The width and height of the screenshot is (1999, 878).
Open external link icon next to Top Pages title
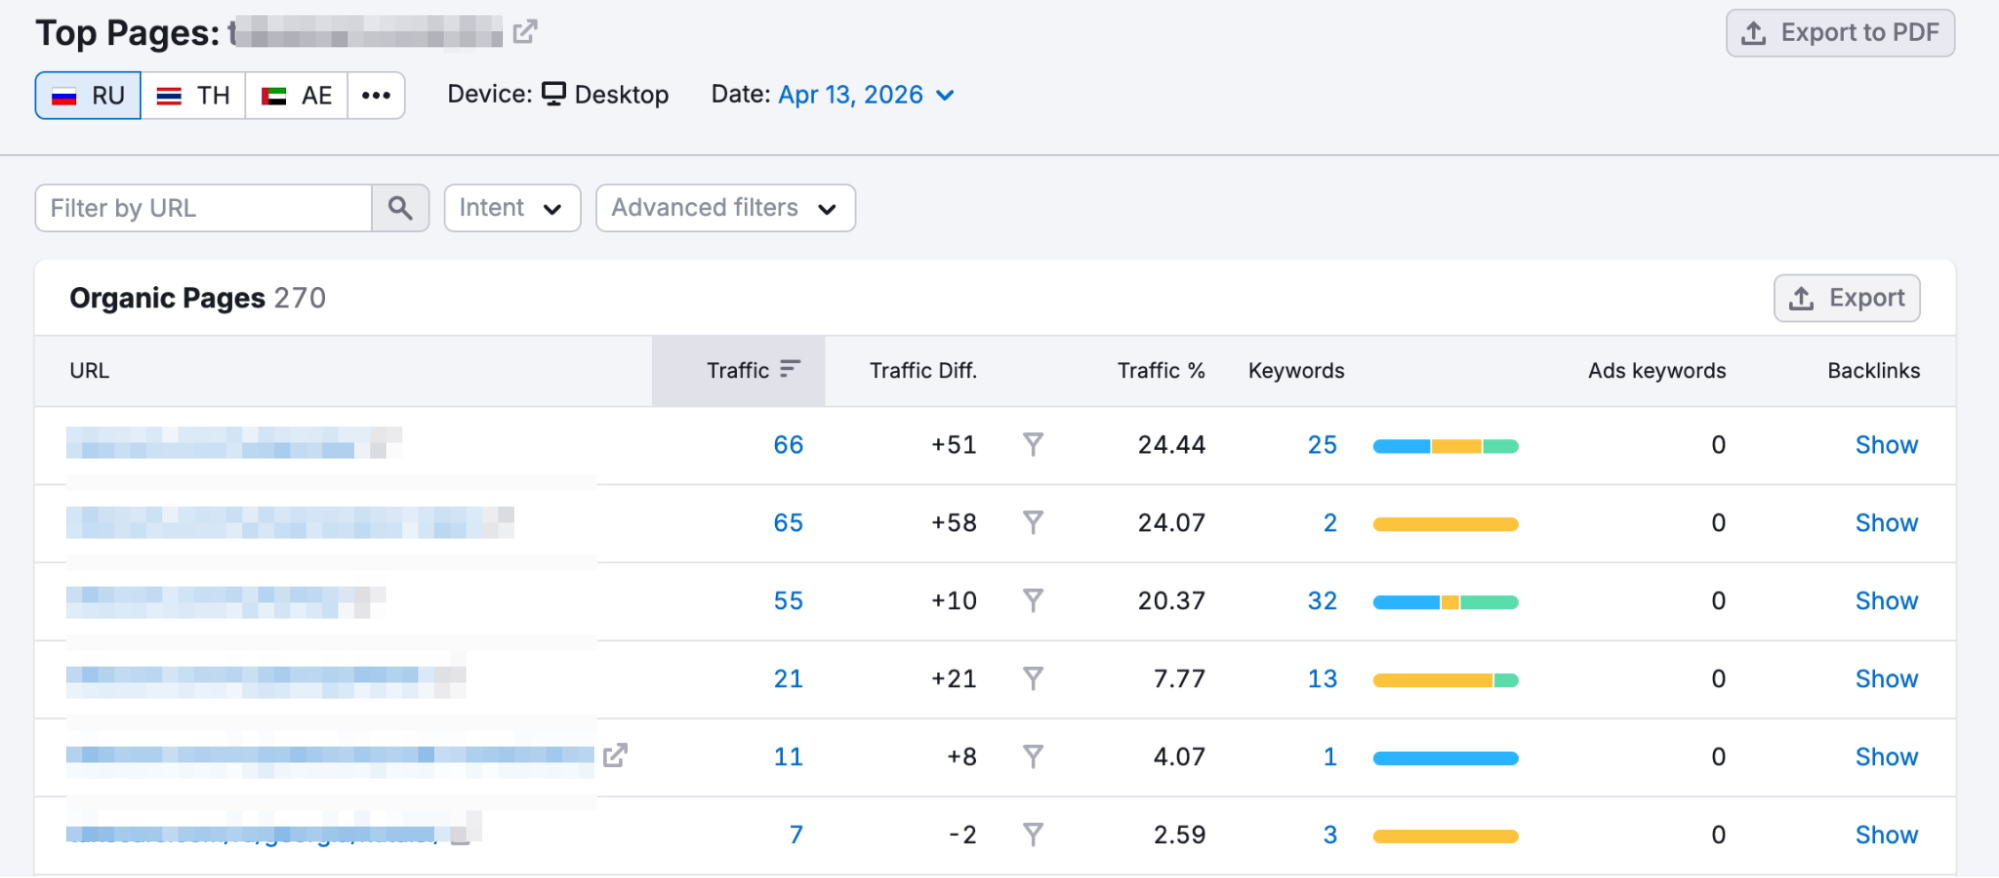[x=525, y=32]
